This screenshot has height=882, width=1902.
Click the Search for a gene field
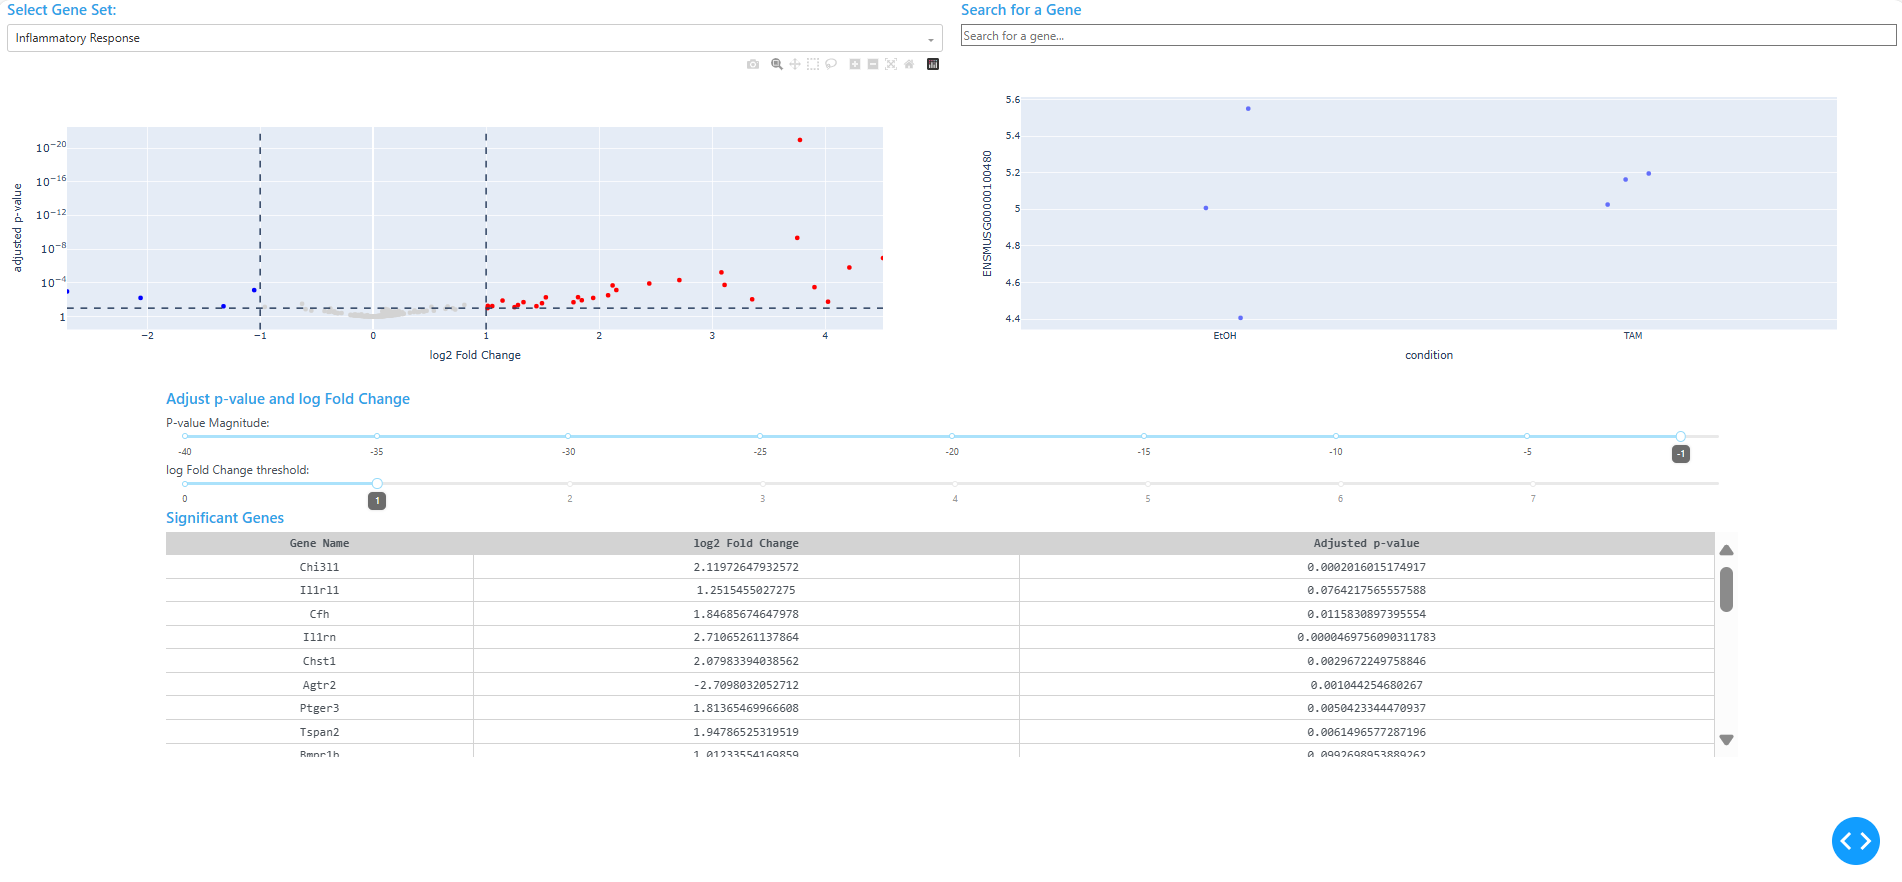(1427, 36)
